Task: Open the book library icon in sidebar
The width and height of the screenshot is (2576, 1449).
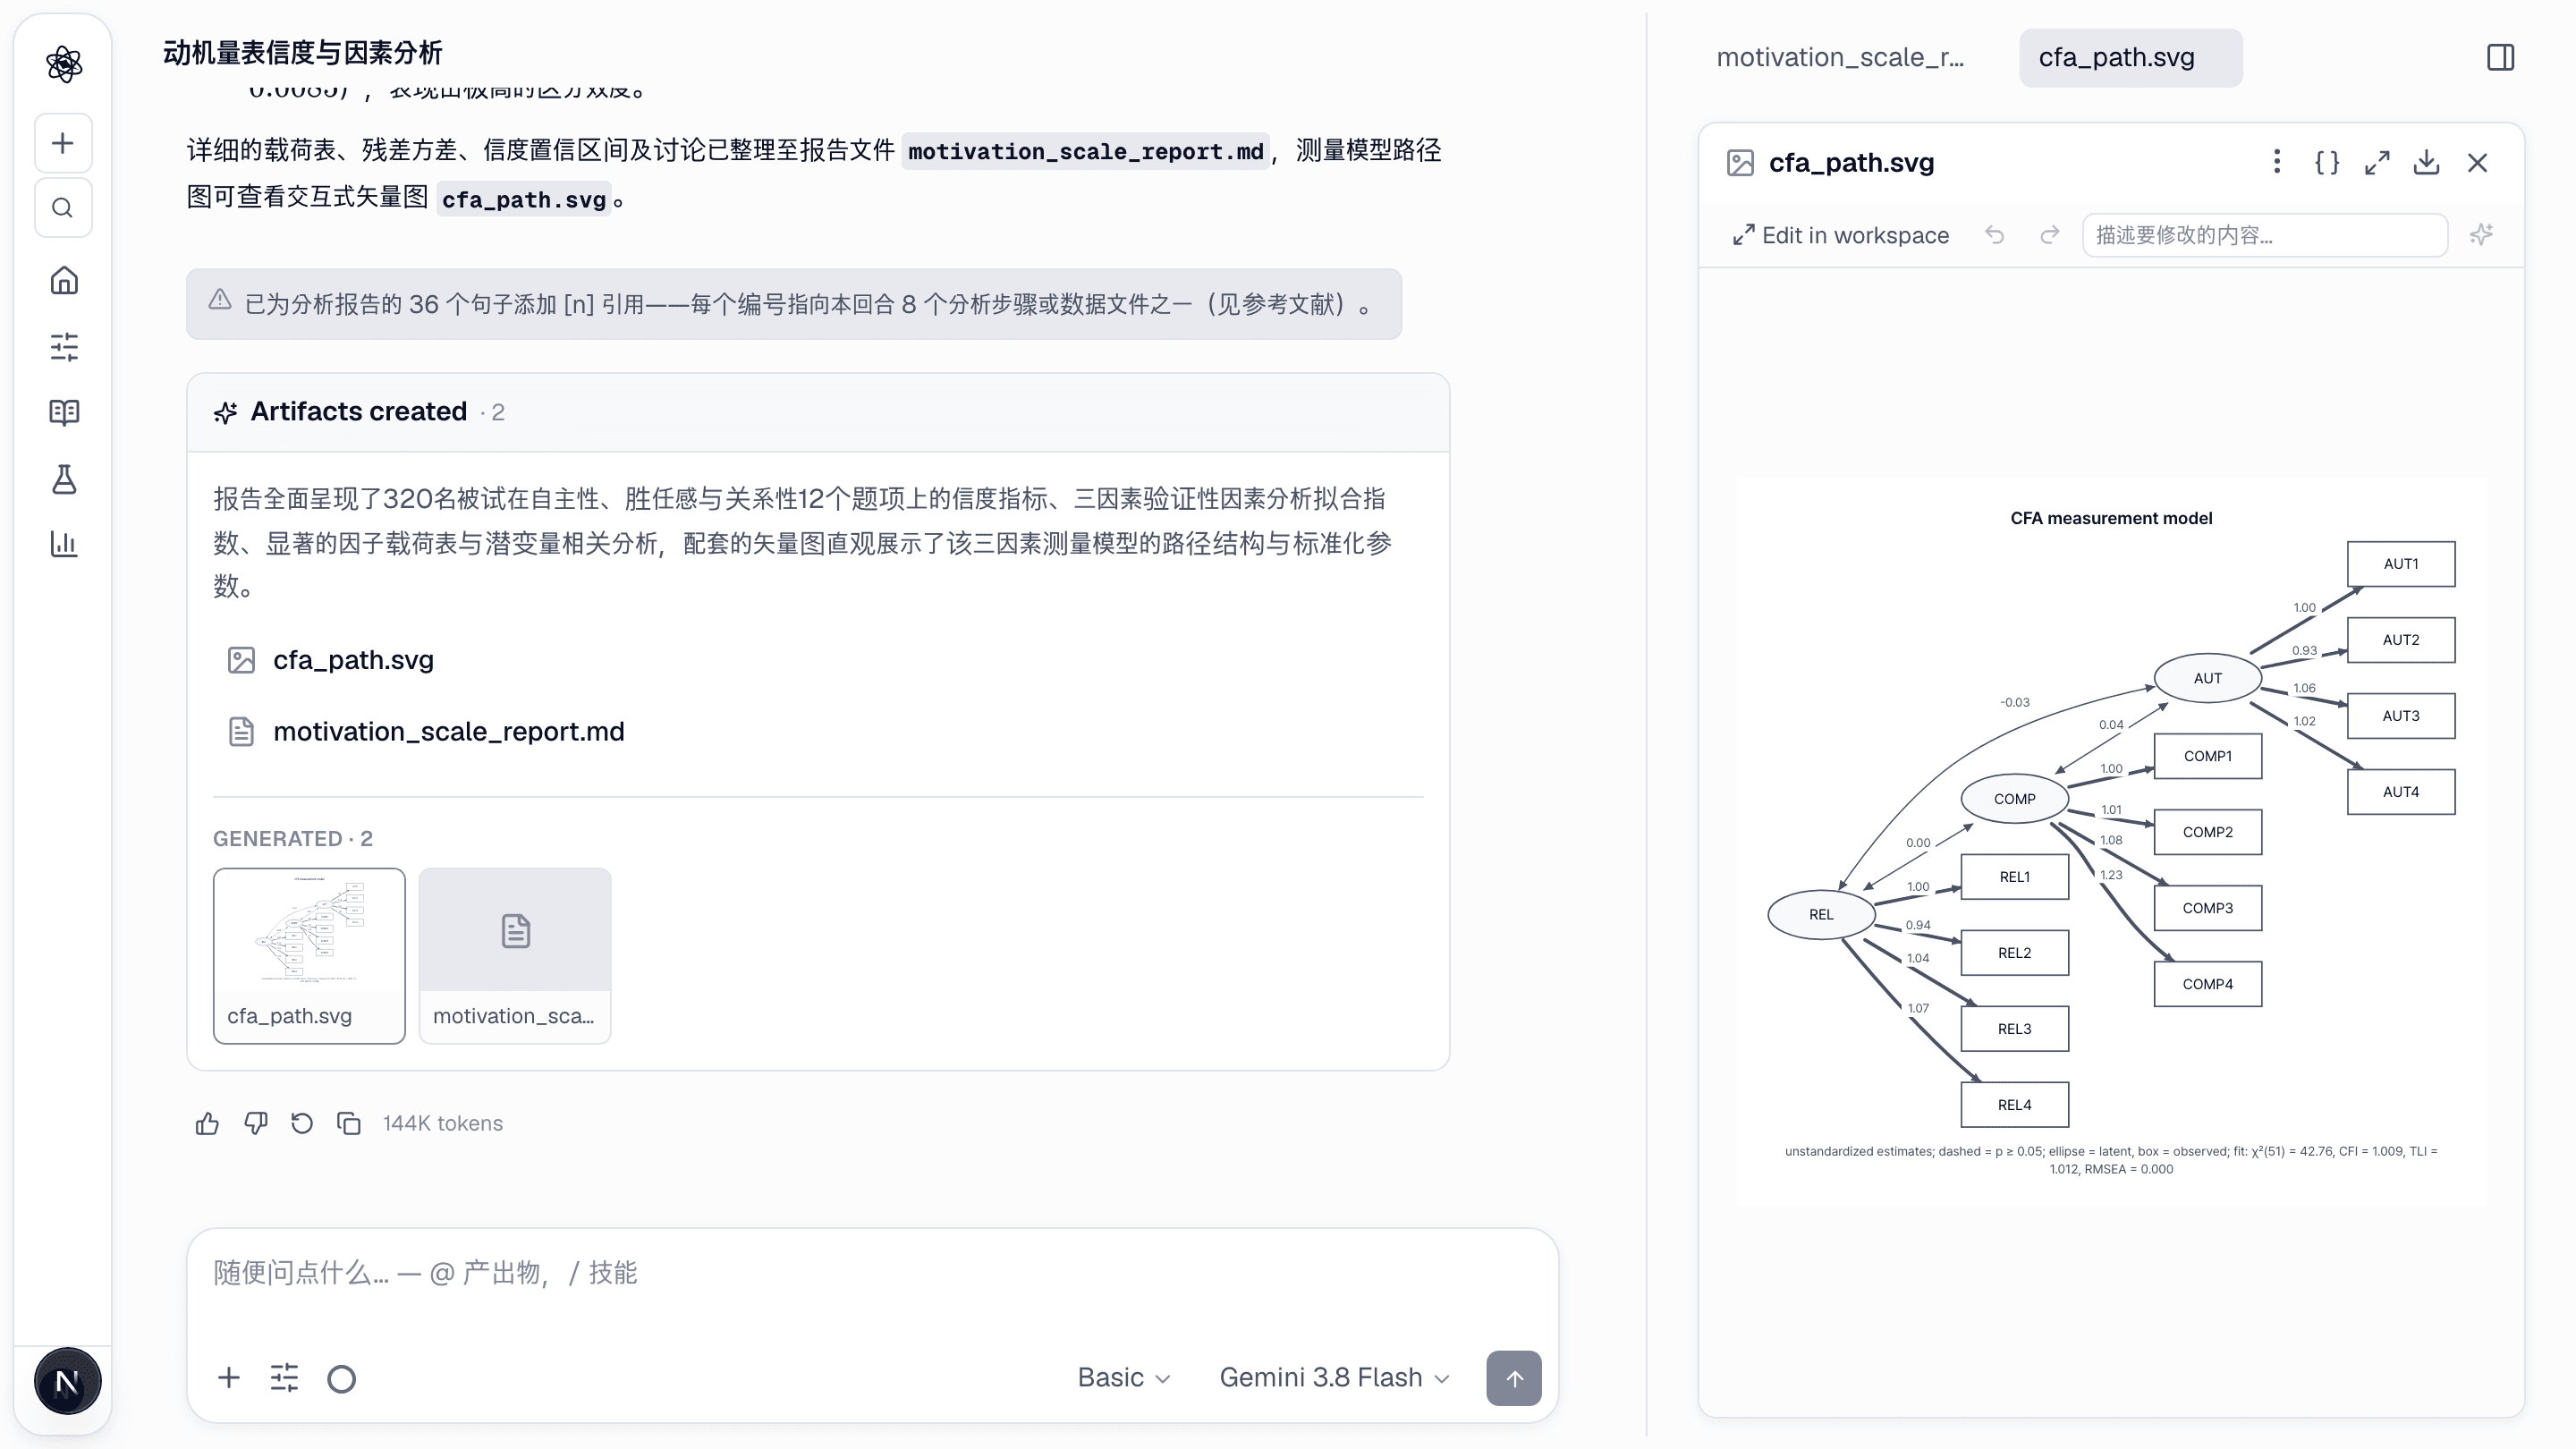Action: click(64, 412)
